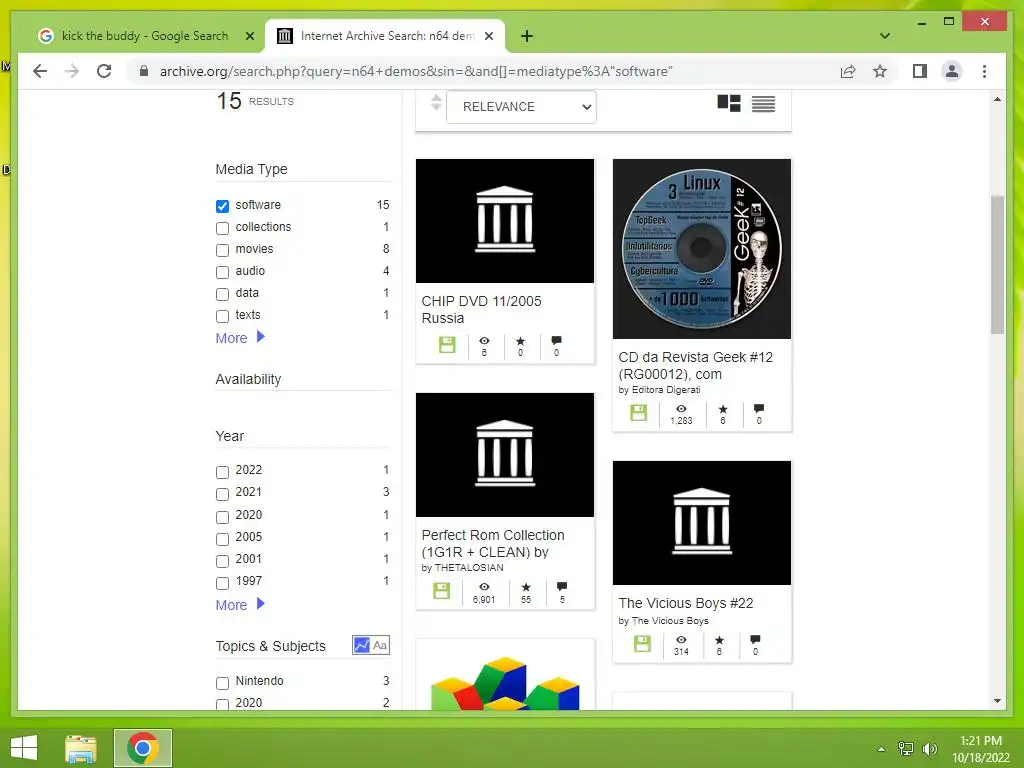The width and height of the screenshot is (1024, 768).
Task: Switch results to list view
Action: (763, 103)
